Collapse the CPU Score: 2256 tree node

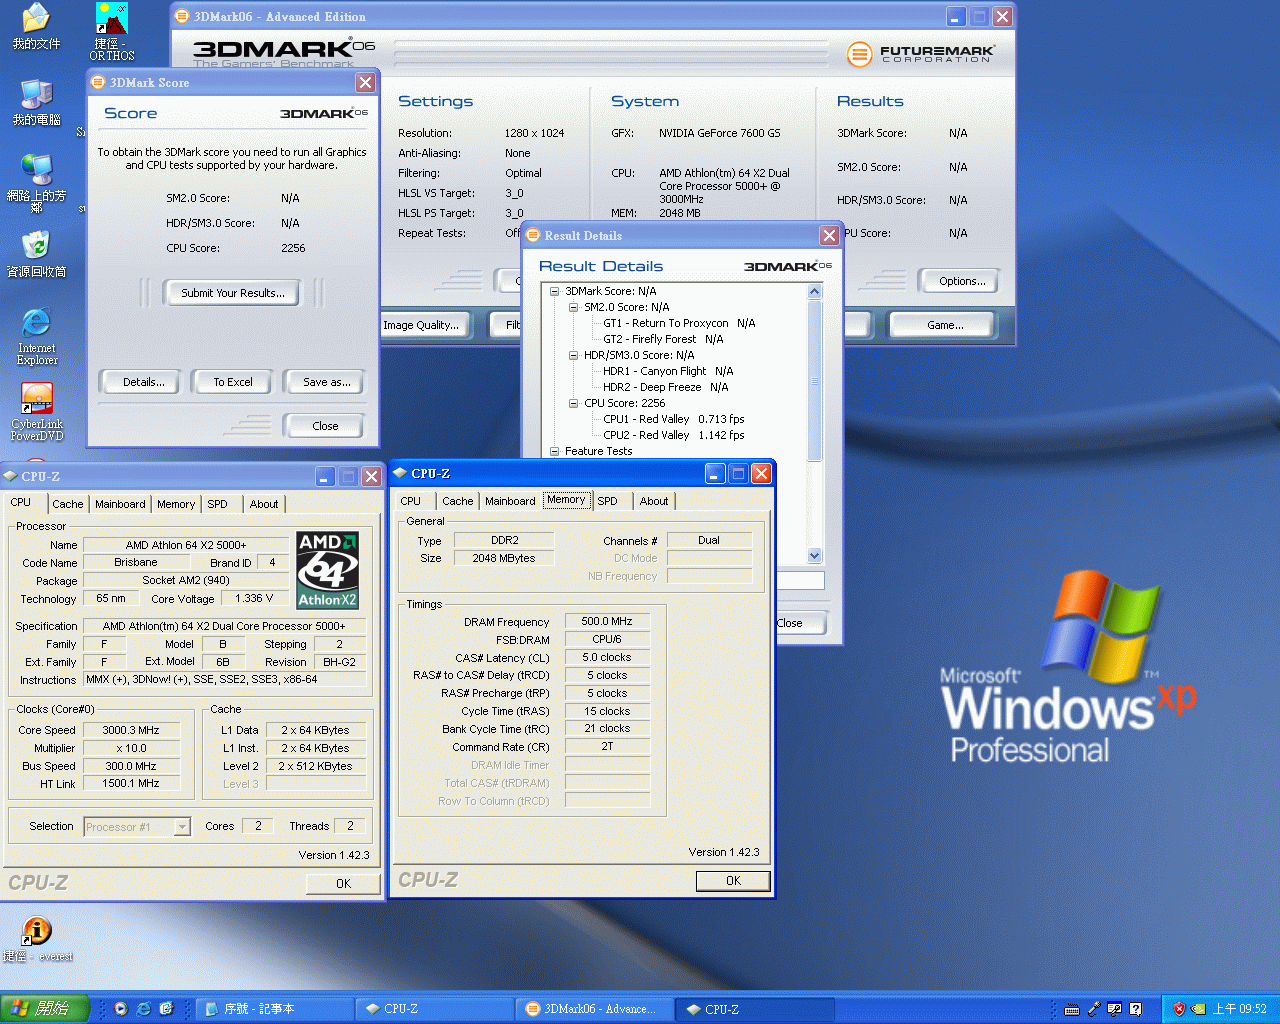click(573, 403)
